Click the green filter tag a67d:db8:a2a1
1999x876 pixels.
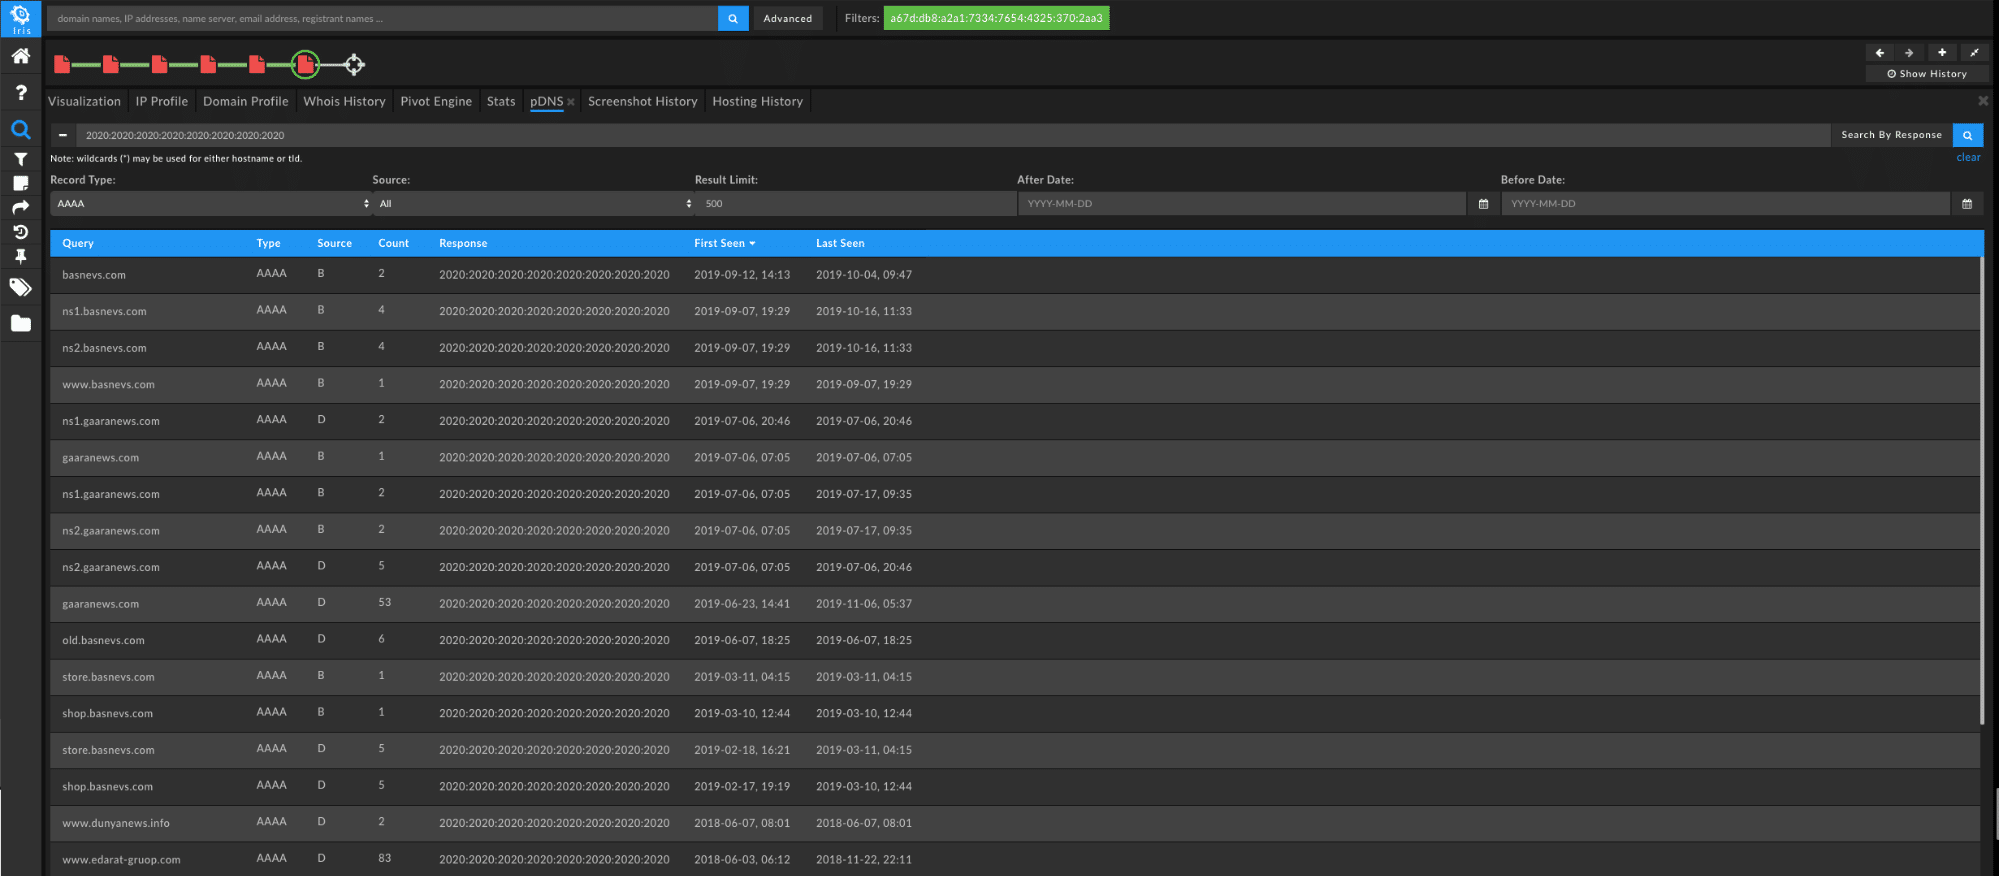[996, 18]
